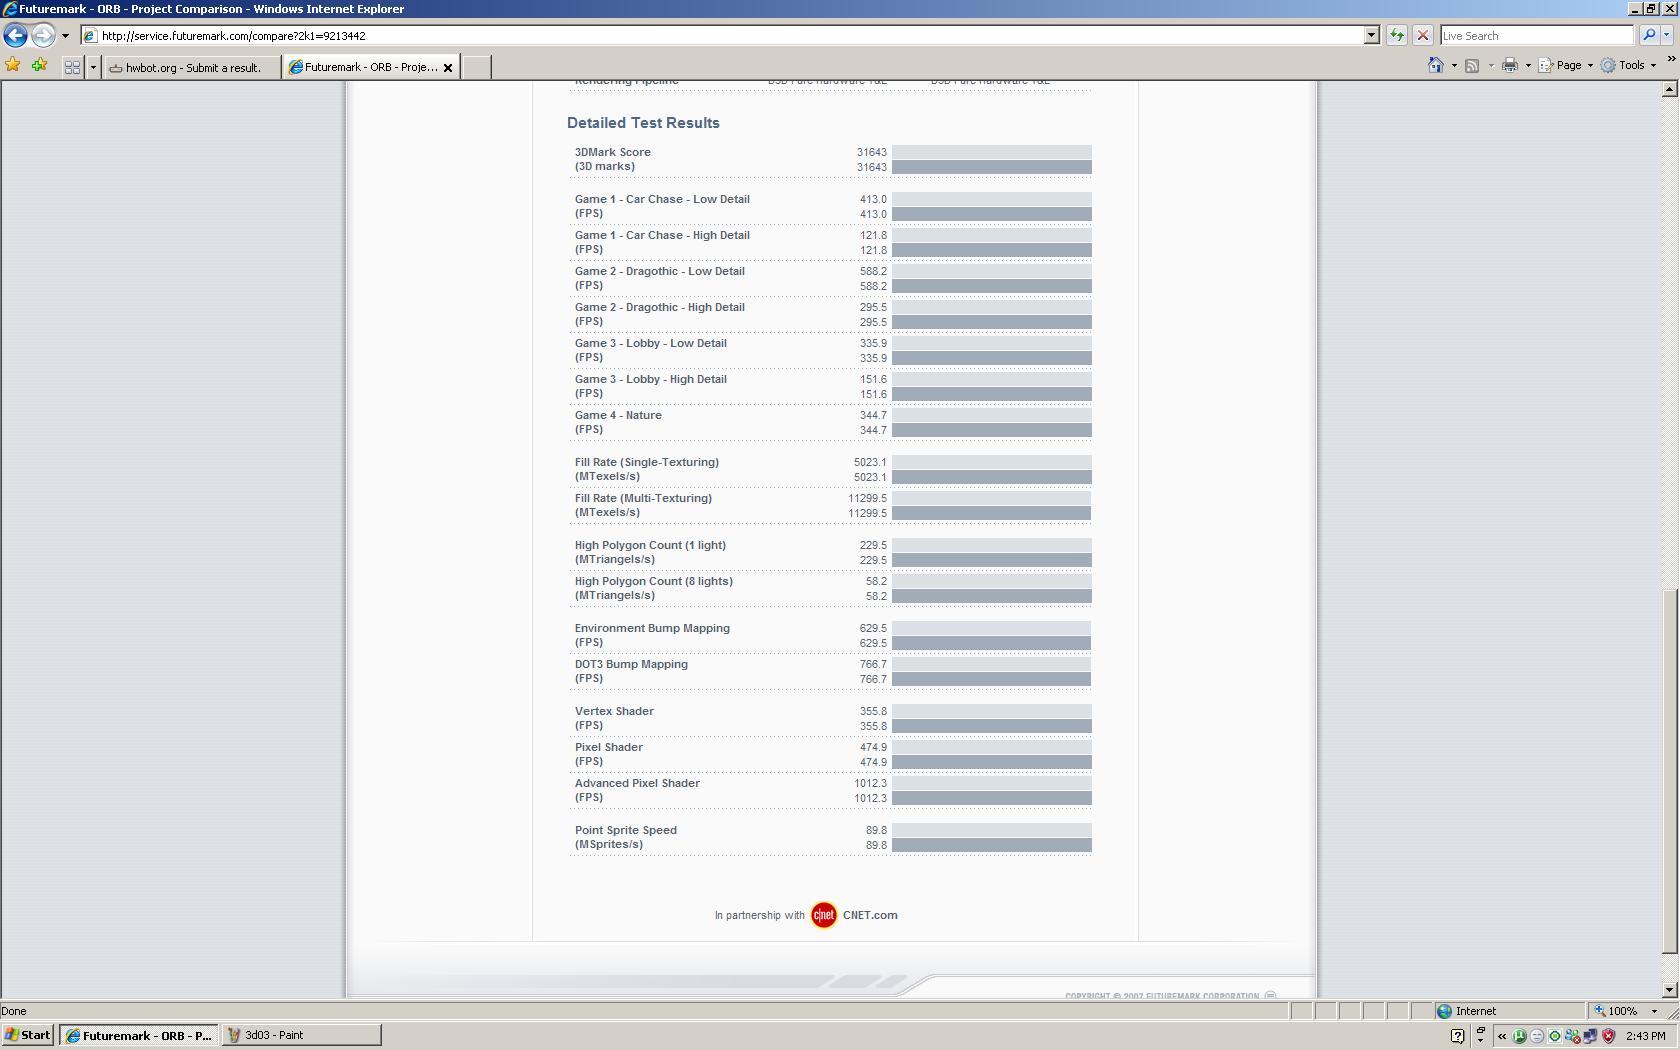Viewport: 1680px width, 1050px height.
Task: Click the uTorrent tray icon
Action: [1519, 1036]
